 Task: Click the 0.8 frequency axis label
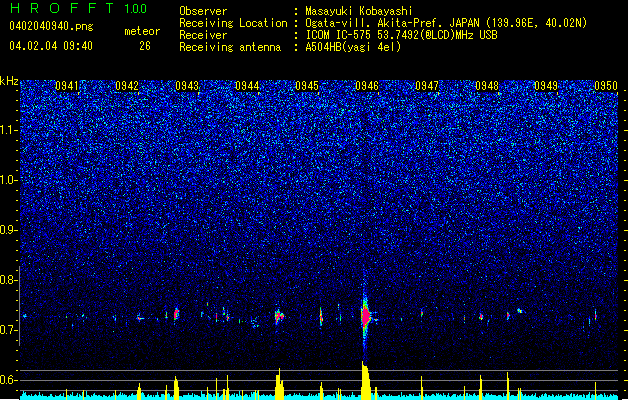tap(9, 280)
